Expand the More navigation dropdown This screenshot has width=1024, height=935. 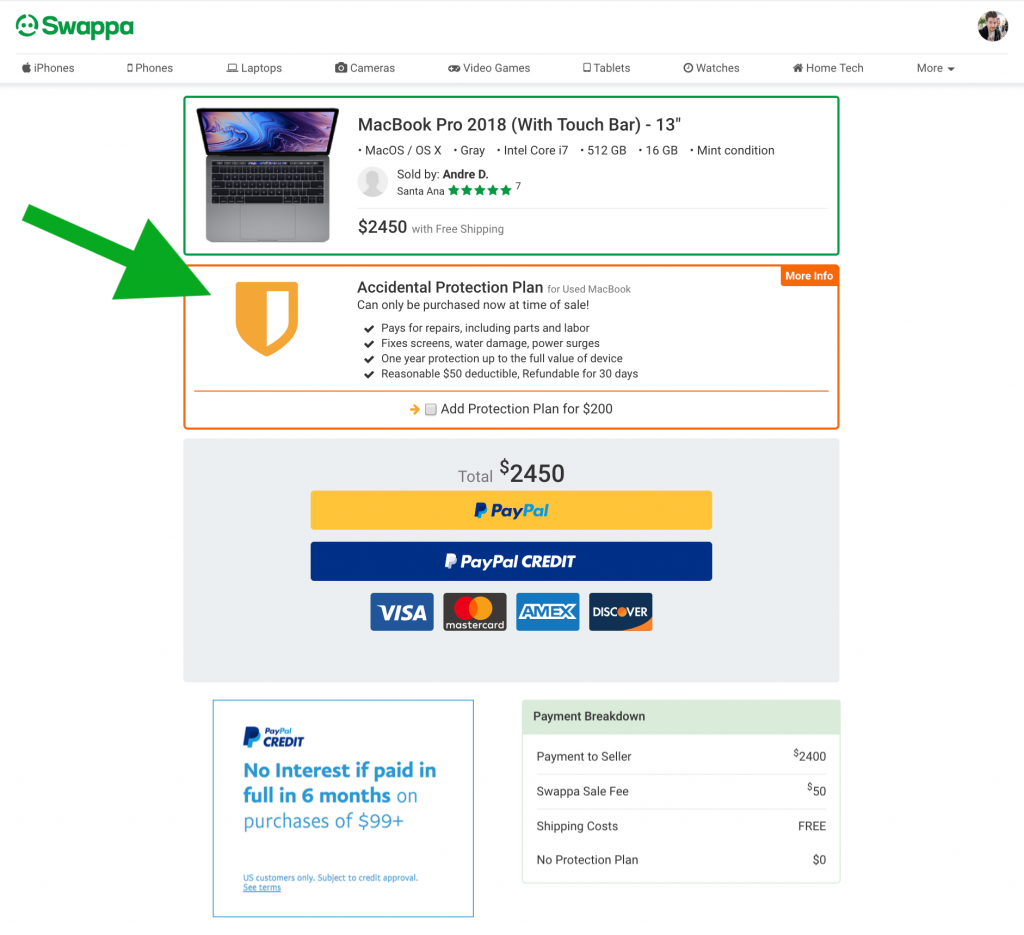point(935,68)
